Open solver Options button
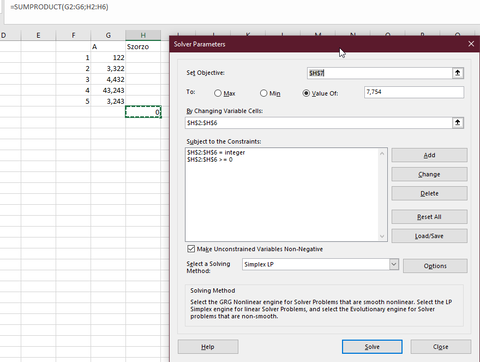This screenshot has height=362, width=480. (x=435, y=266)
